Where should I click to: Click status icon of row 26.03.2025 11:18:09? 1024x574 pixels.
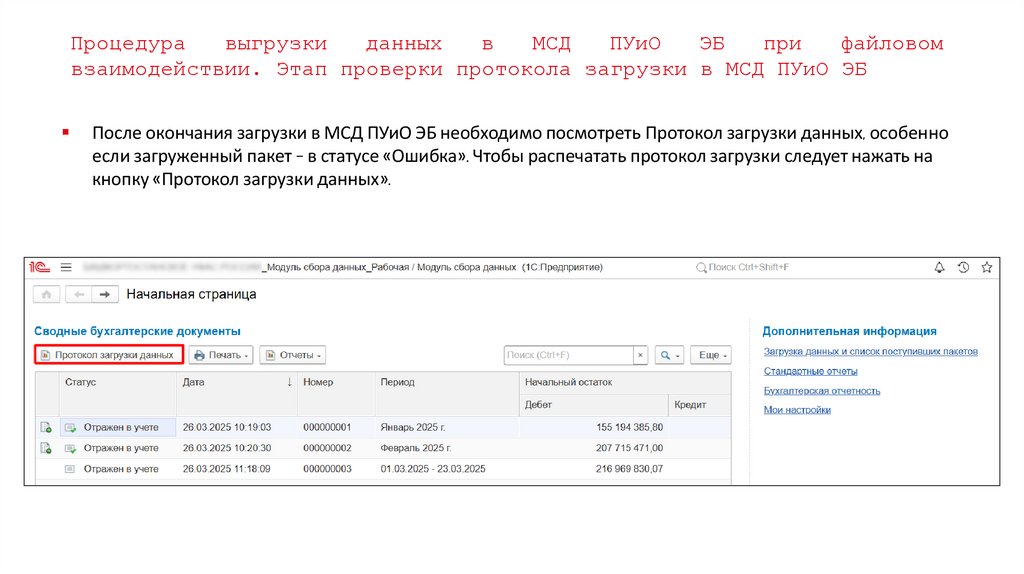pyautogui.click(x=70, y=469)
